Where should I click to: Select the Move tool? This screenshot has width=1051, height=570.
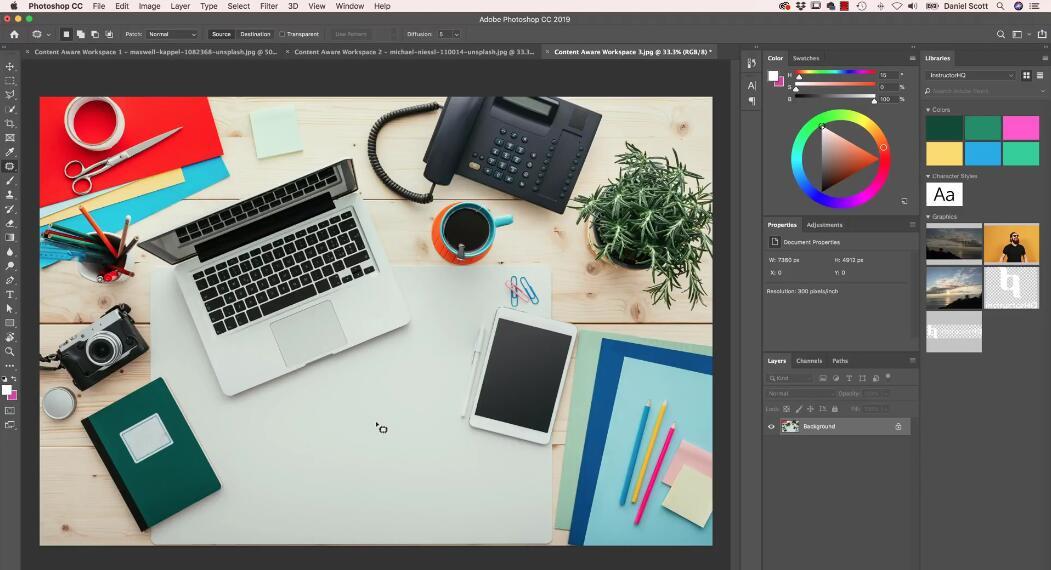10,66
